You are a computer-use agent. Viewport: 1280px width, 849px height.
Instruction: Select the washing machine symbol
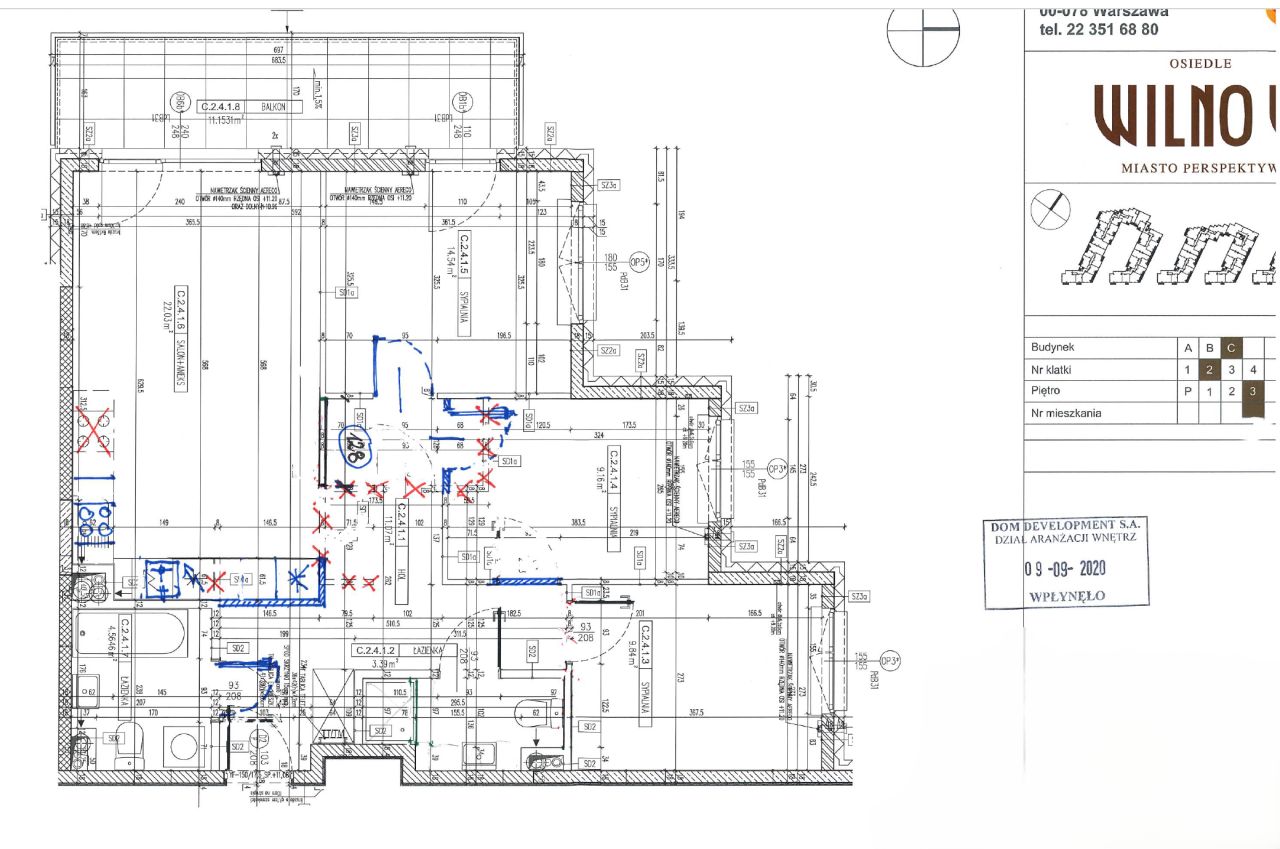(x=184, y=747)
